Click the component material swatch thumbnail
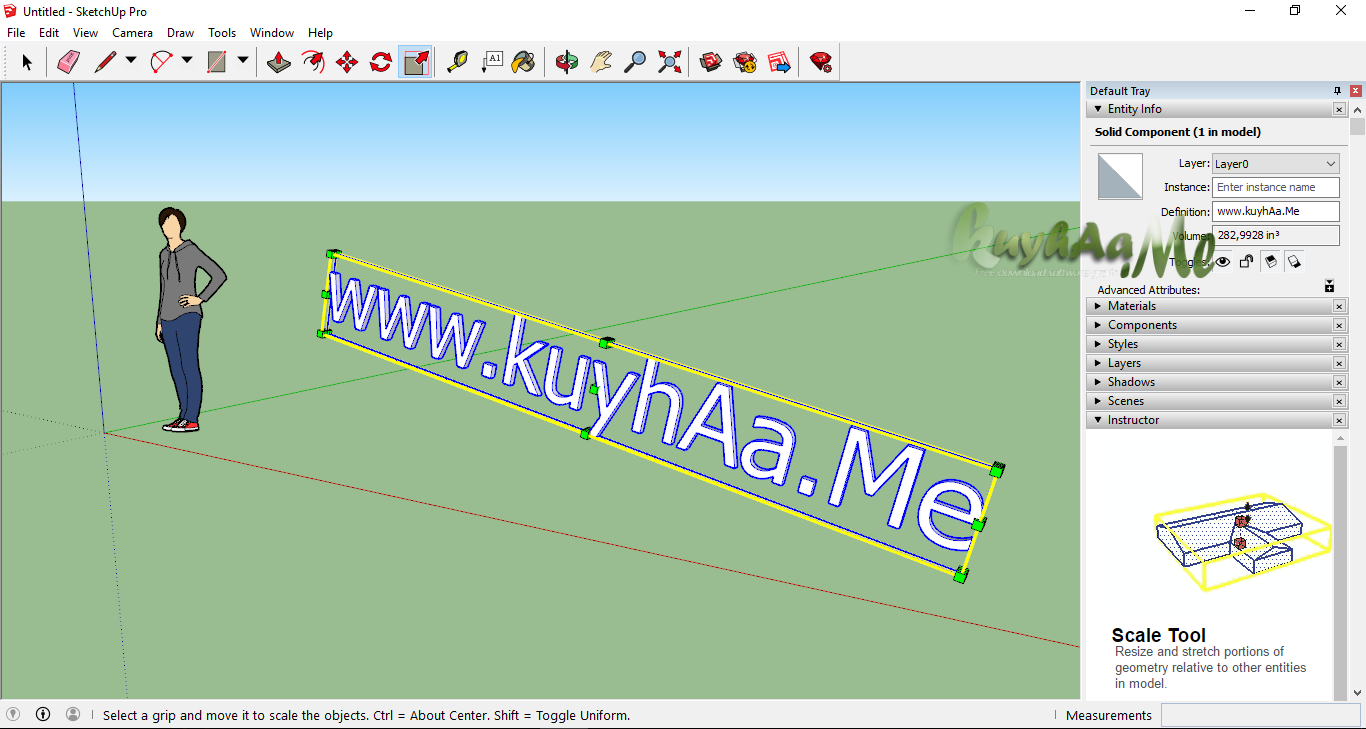1366x729 pixels. tap(1120, 176)
